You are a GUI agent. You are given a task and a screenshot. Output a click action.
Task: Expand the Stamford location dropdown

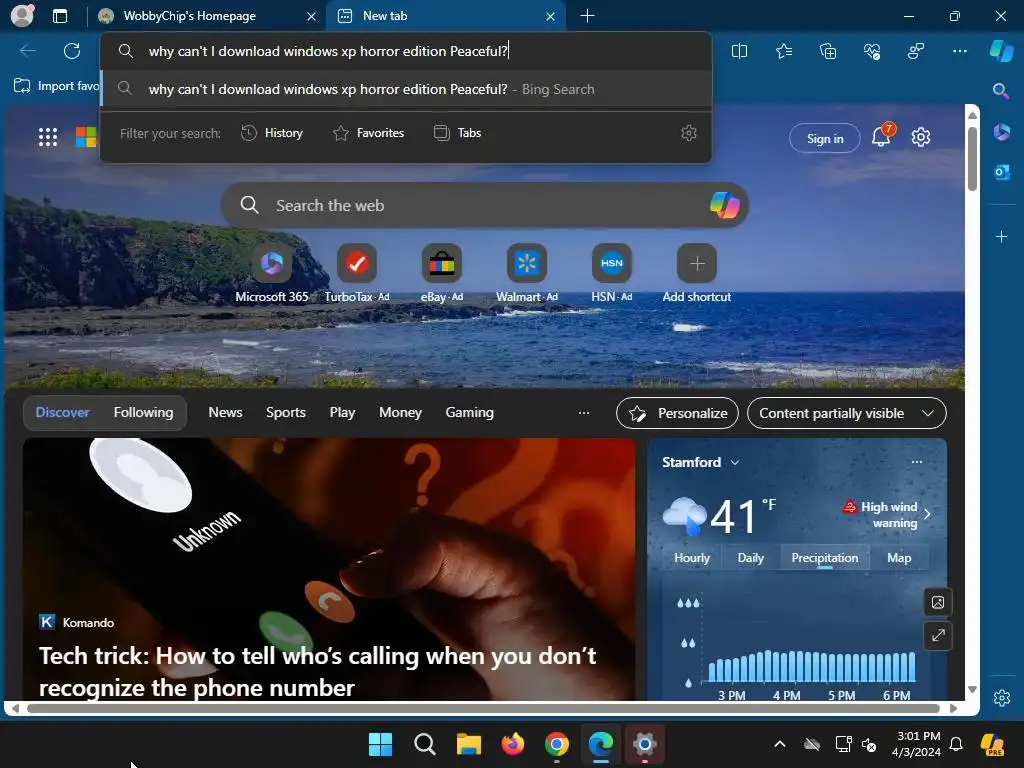(x=735, y=462)
